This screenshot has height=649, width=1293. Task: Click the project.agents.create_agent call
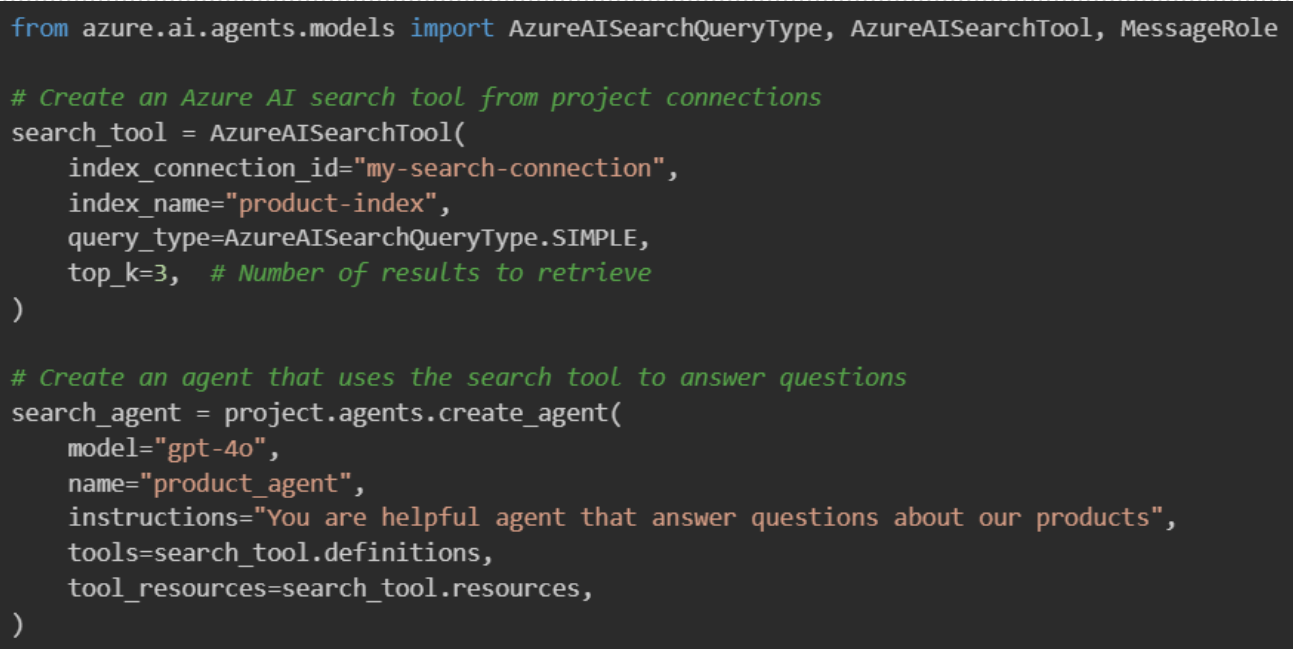416,413
